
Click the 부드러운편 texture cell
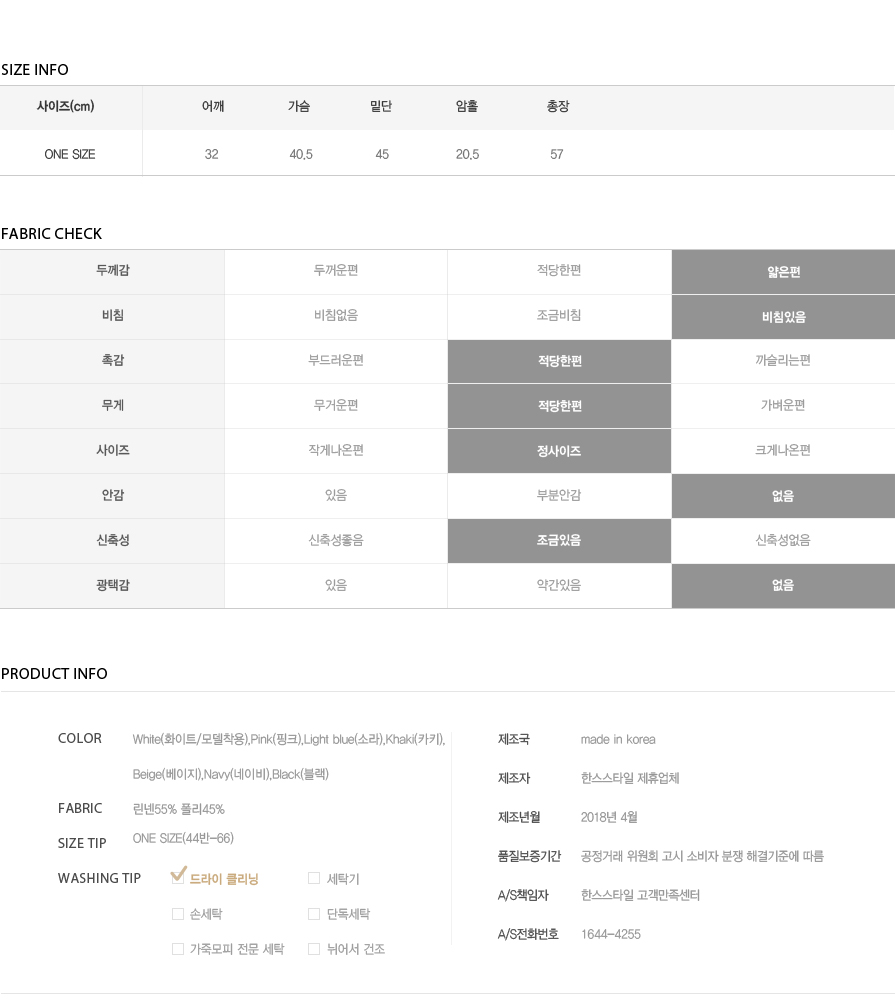336,360
